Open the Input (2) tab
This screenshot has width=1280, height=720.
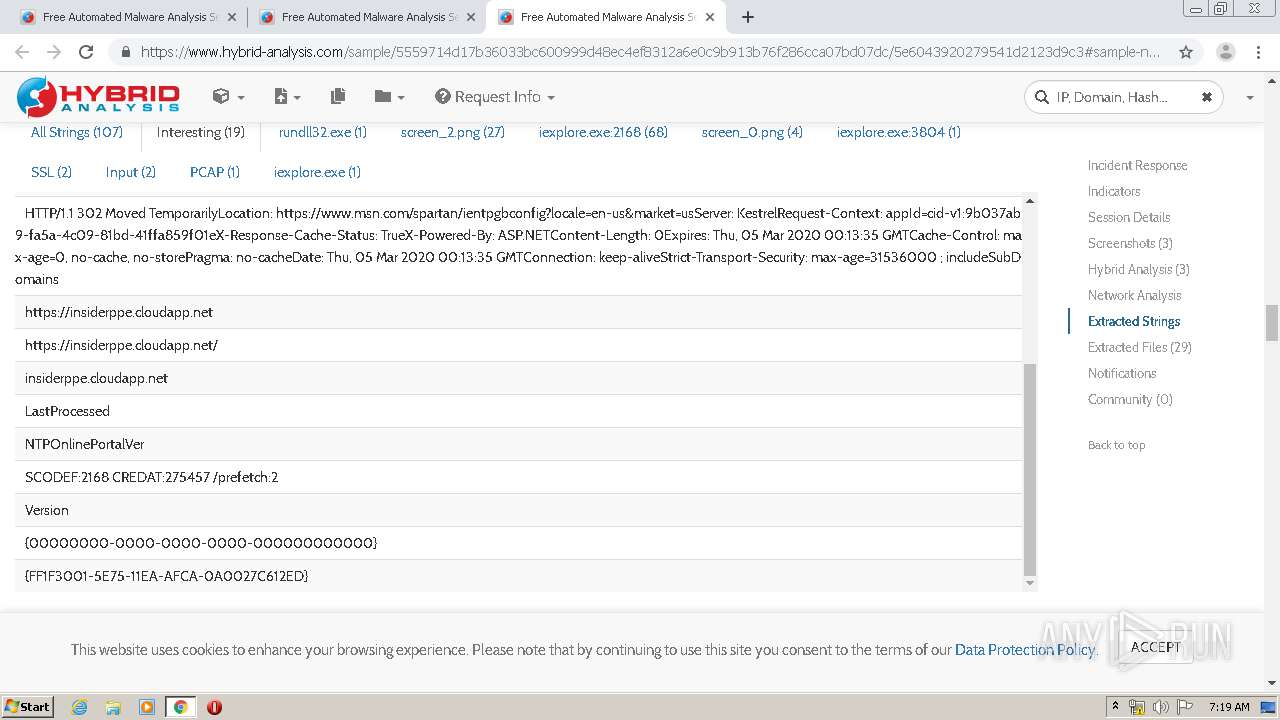[x=131, y=172]
